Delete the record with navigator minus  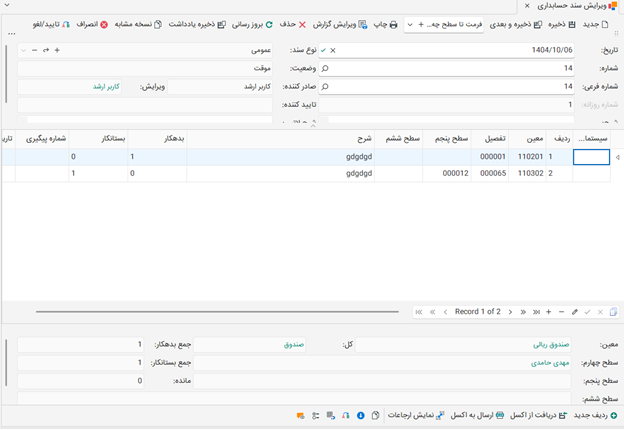coord(562,312)
